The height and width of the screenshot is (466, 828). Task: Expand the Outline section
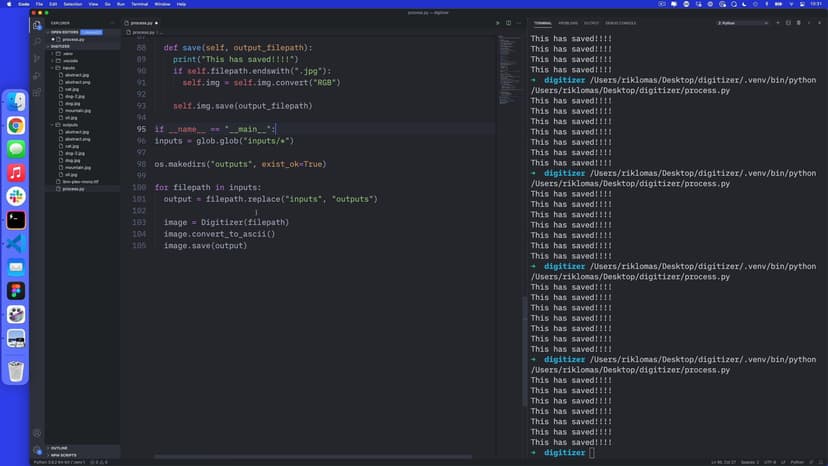click(59, 448)
